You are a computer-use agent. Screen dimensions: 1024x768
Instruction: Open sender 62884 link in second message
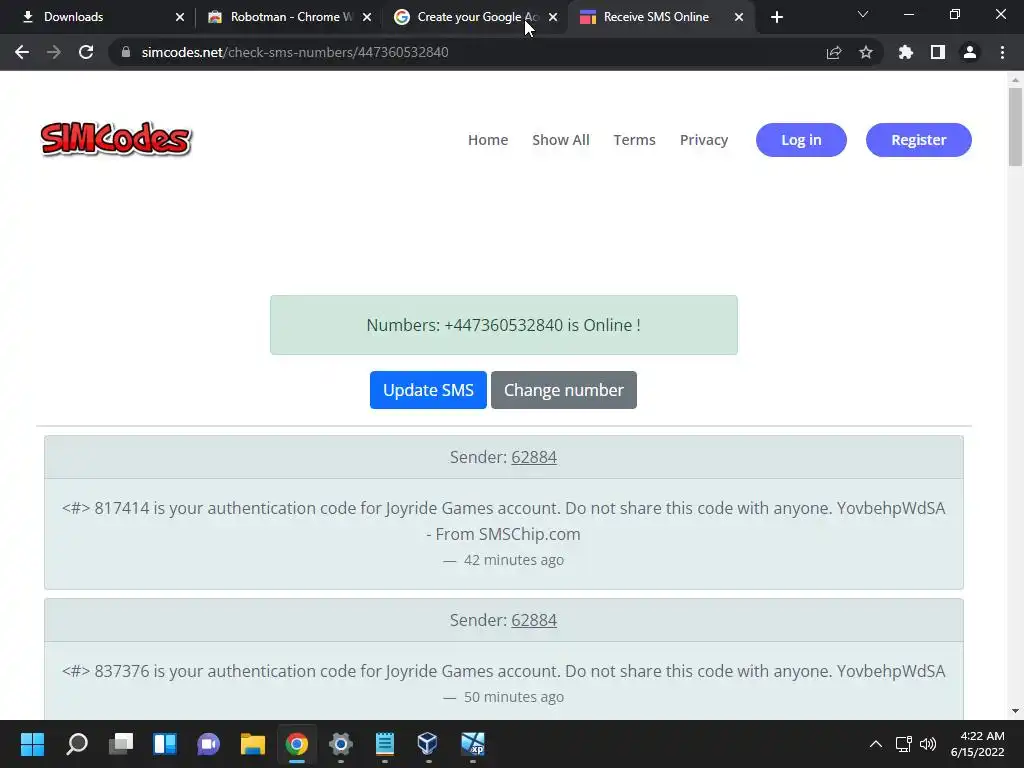[534, 620]
